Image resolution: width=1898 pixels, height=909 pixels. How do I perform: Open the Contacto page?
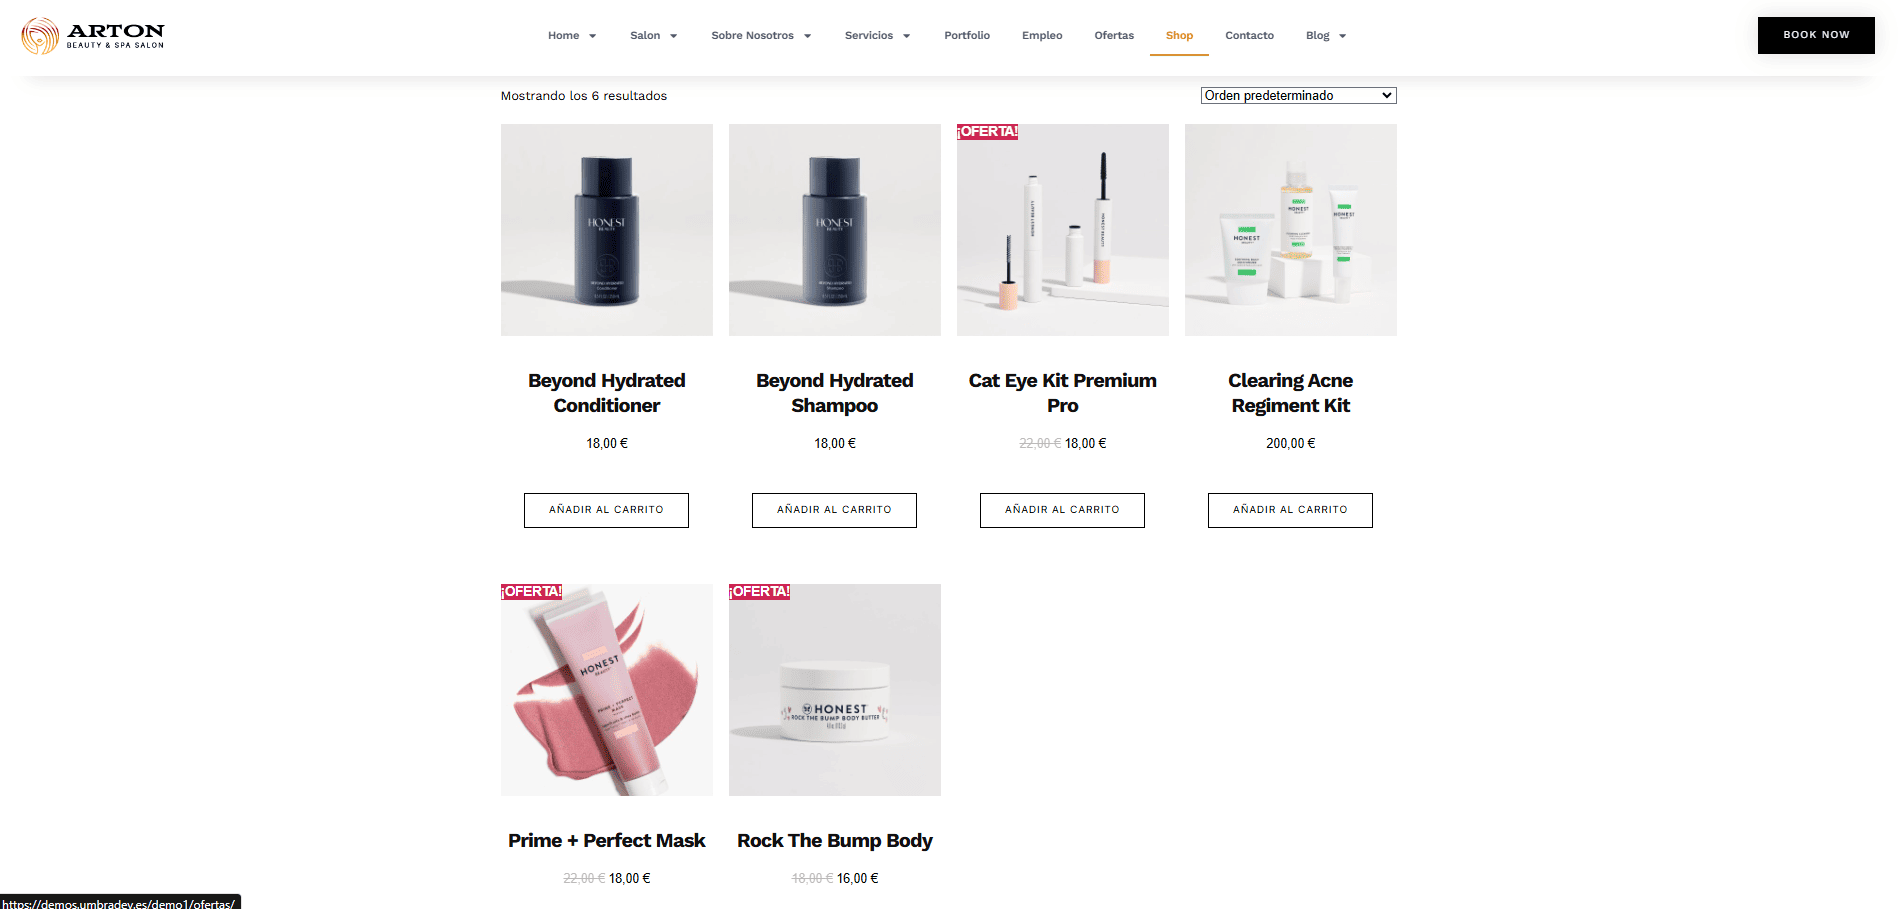click(1249, 36)
